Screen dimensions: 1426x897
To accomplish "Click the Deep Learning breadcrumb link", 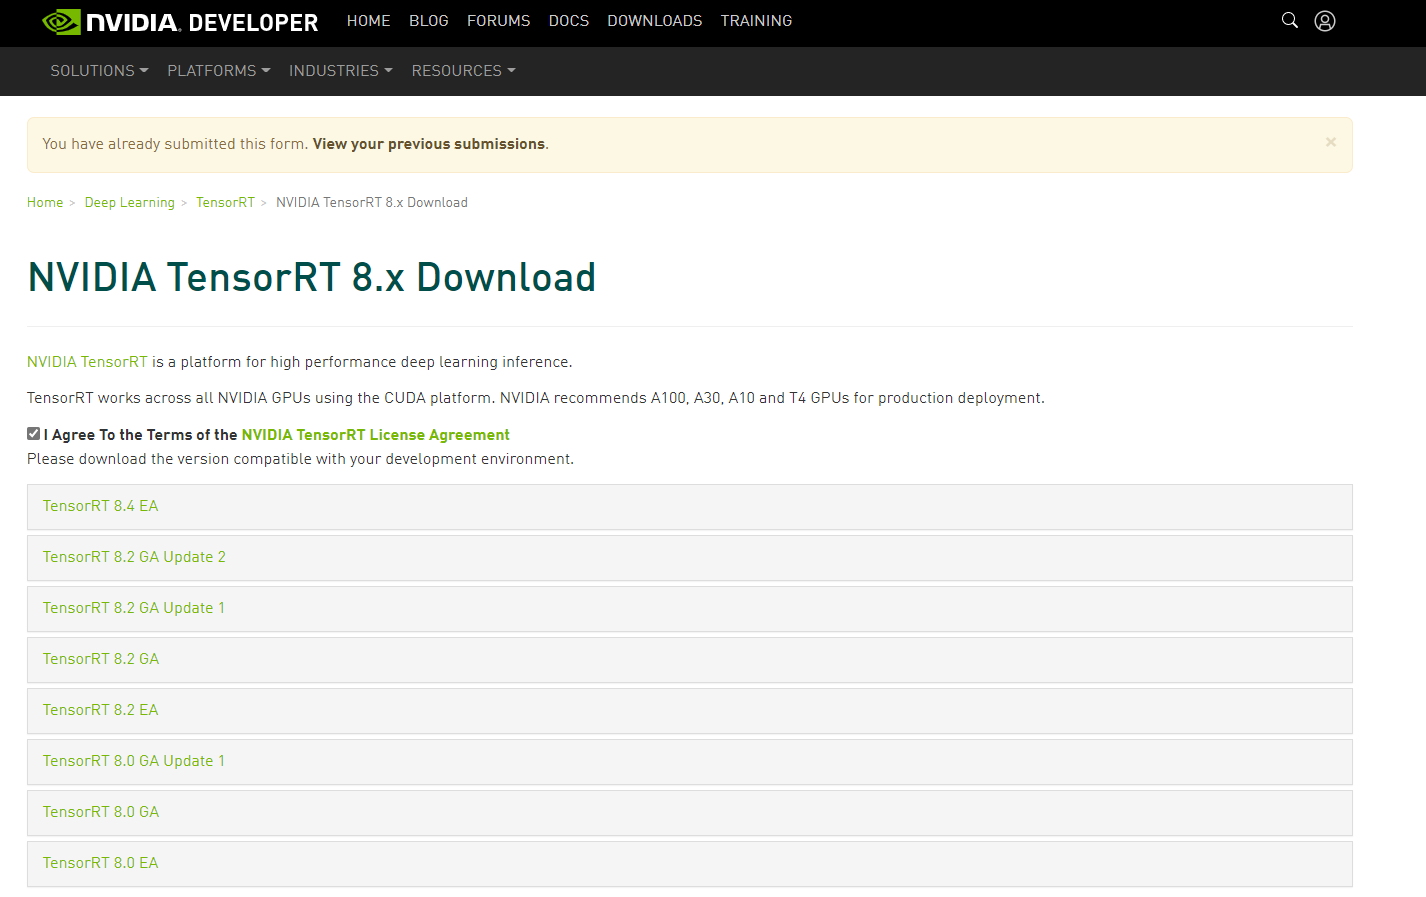I will (129, 202).
